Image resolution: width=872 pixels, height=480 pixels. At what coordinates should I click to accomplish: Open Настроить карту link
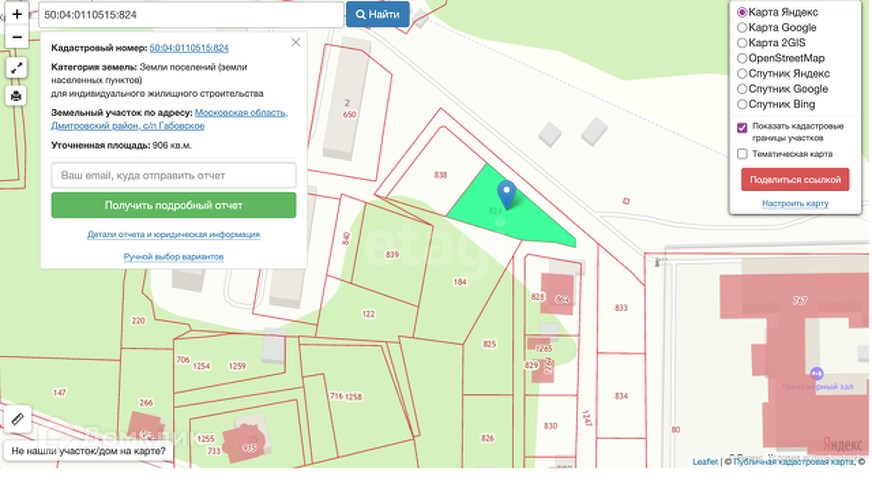(x=795, y=204)
